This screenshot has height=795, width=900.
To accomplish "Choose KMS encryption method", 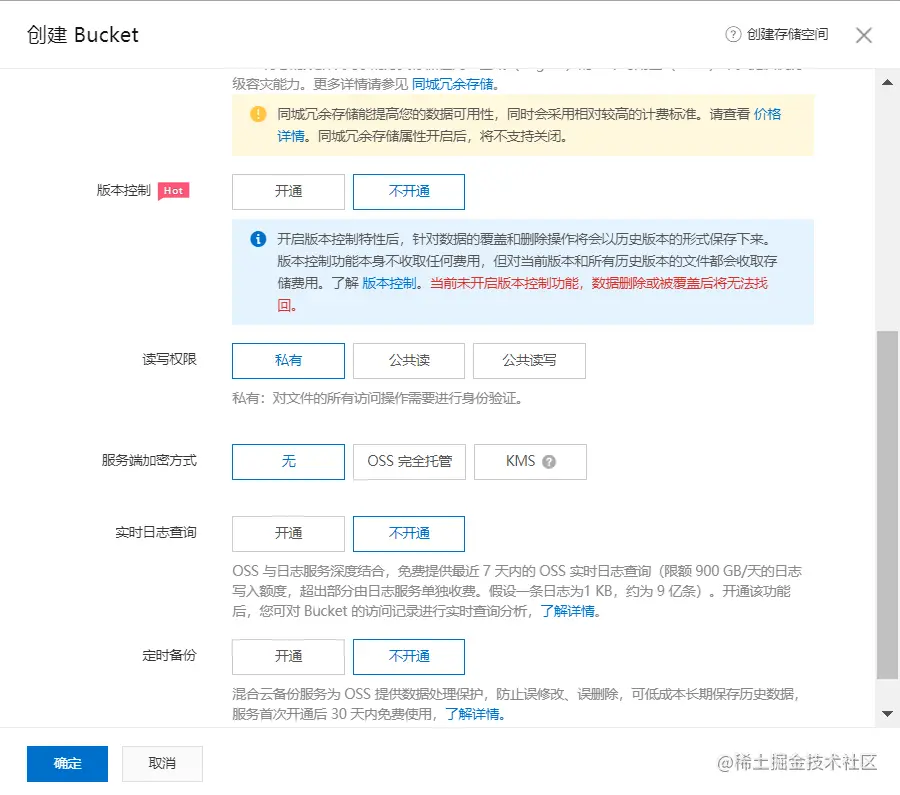I will pyautogui.click(x=530, y=462).
